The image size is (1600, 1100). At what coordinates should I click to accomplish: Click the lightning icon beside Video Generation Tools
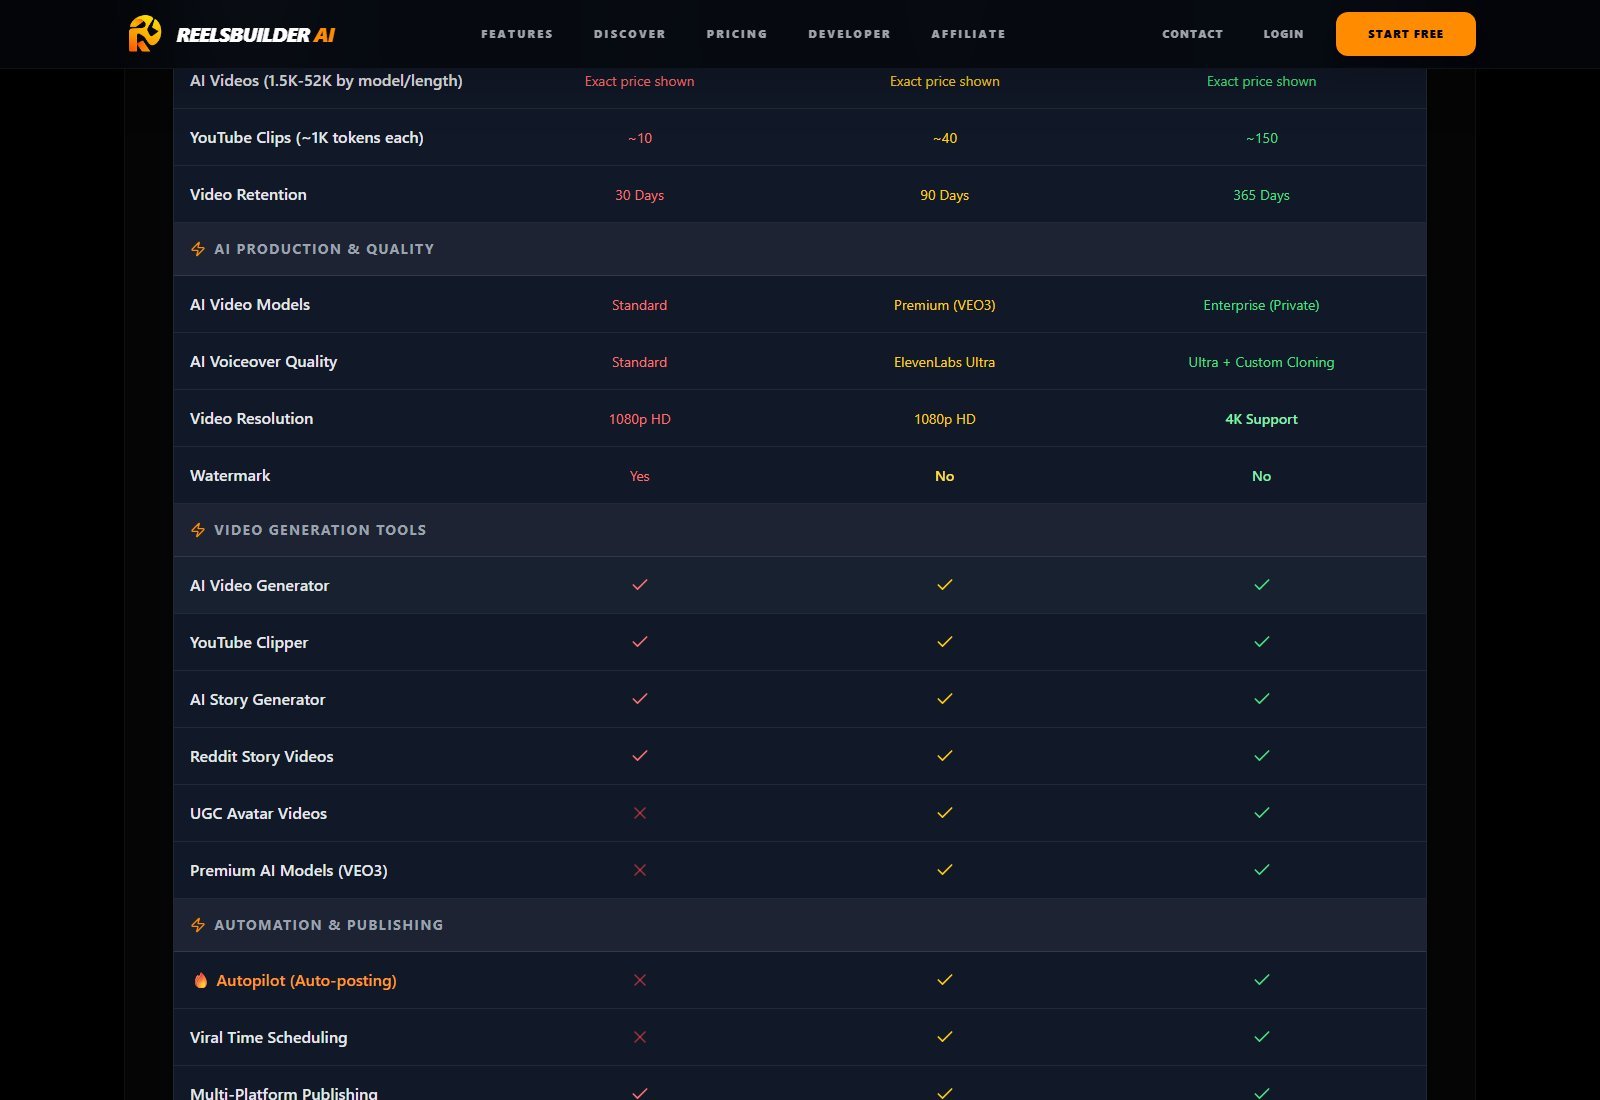tap(198, 530)
